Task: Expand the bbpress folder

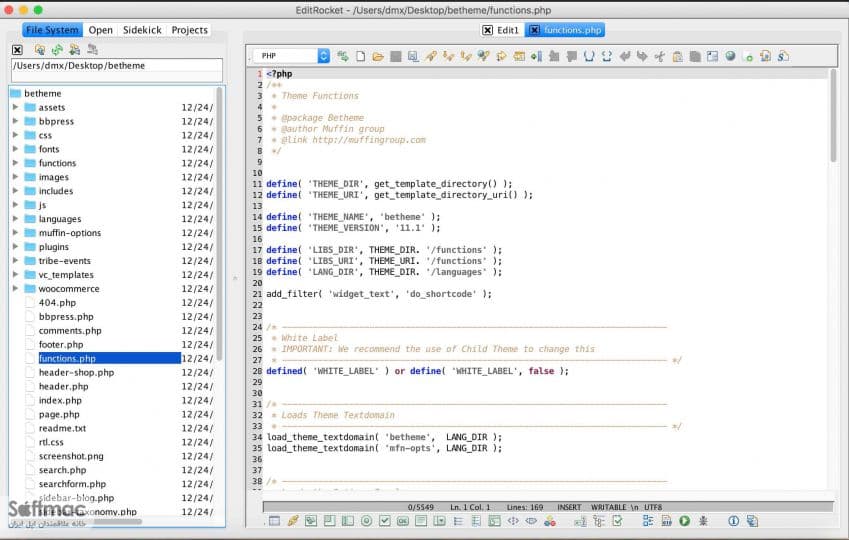Action: tap(16, 121)
